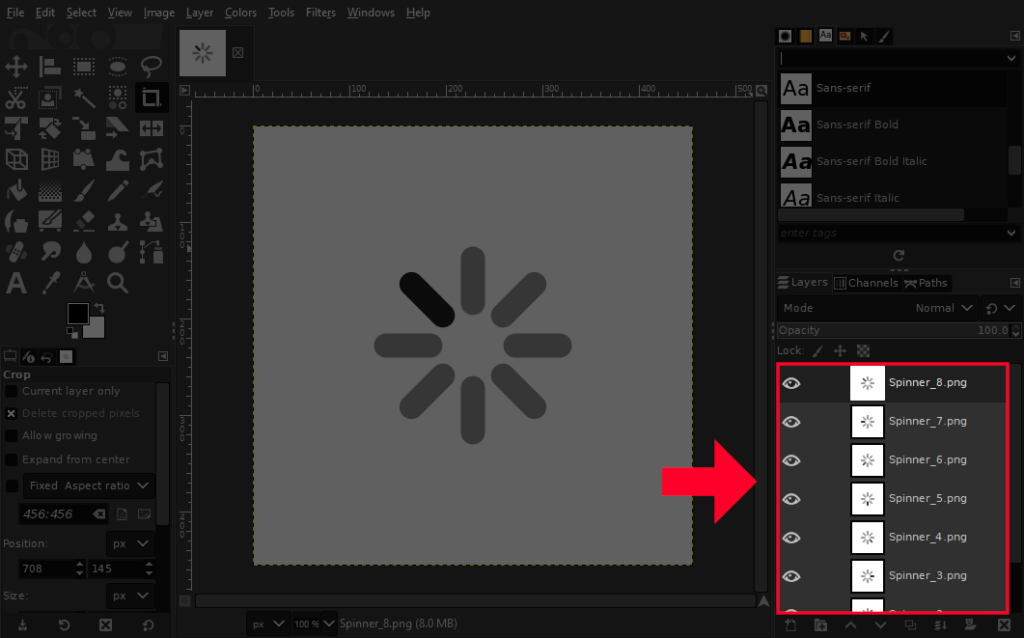Uncheck Delete cropped pixels

11,413
